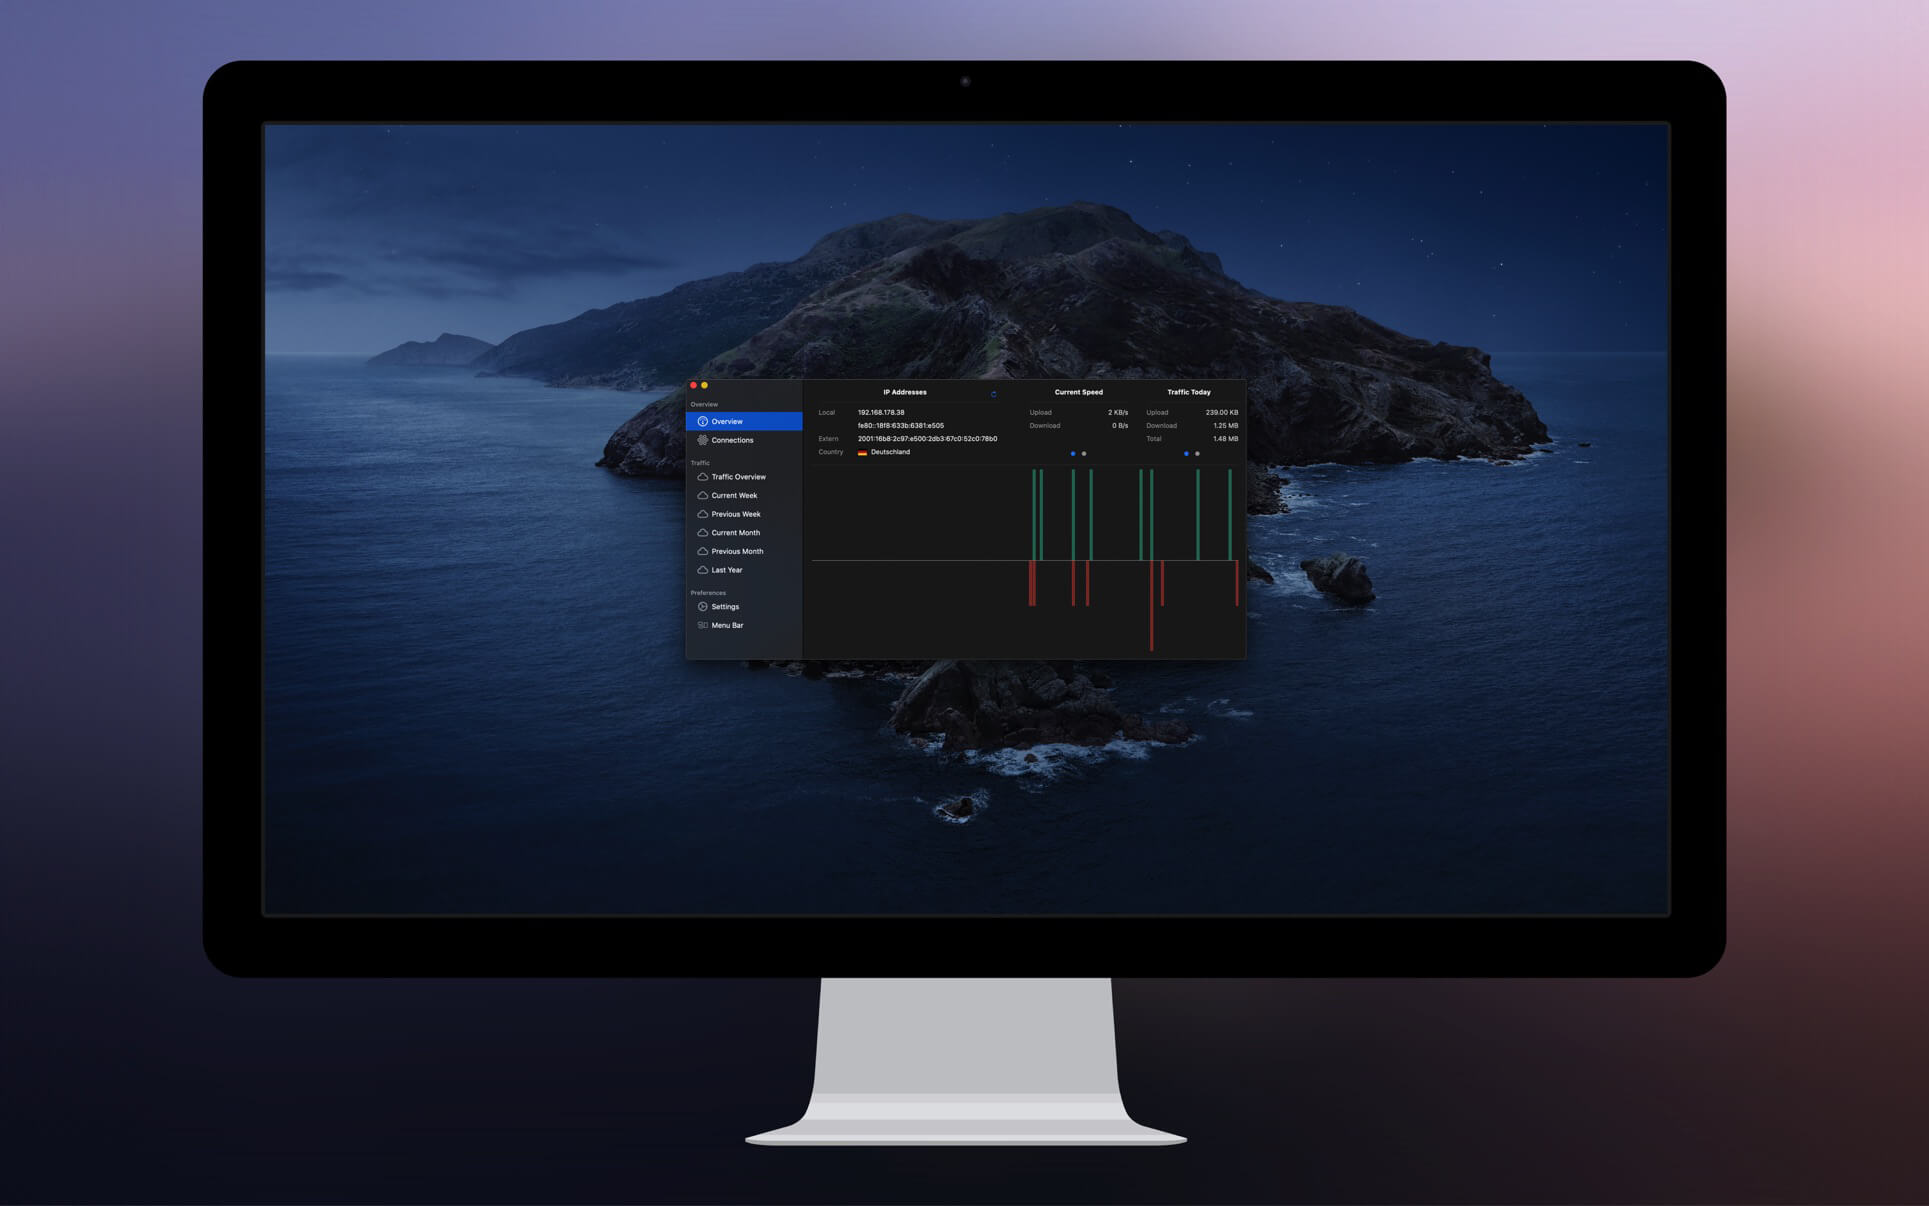Open the Current Month traffic view
Image resolution: width=1929 pixels, height=1206 pixels.
[x=735, y=533]
